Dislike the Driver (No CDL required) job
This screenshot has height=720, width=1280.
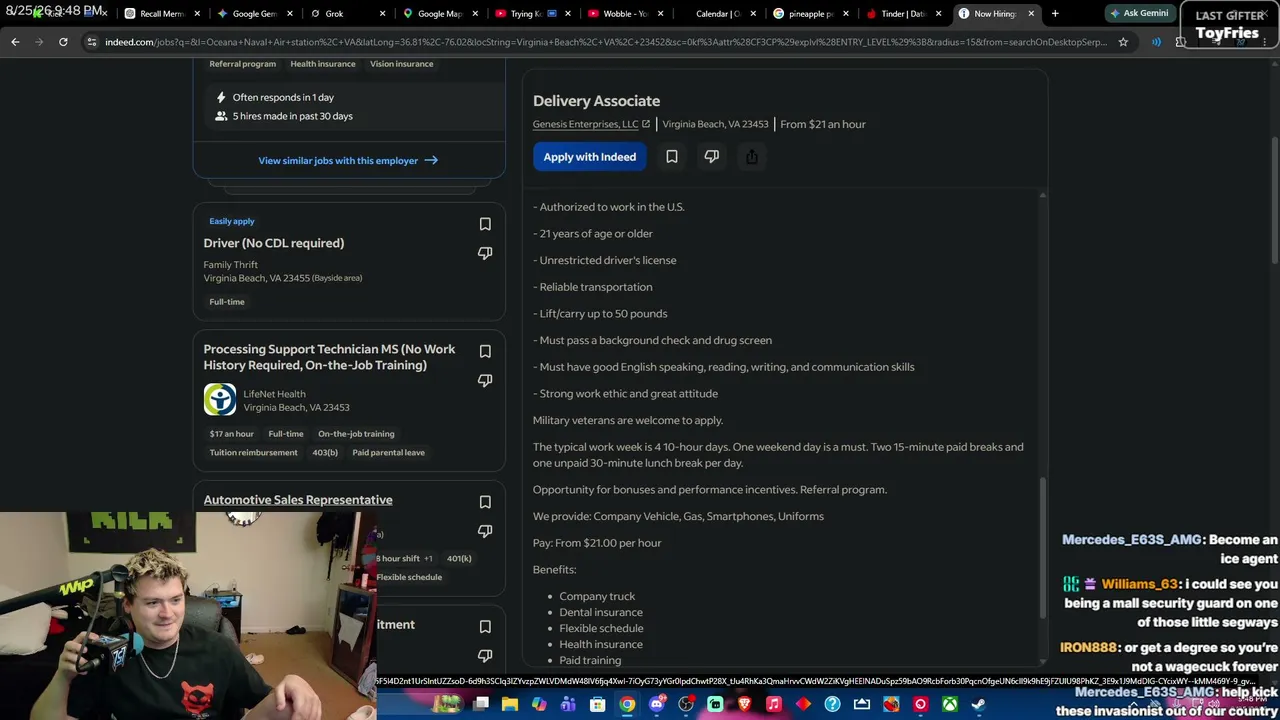click(x=485, y=253)
